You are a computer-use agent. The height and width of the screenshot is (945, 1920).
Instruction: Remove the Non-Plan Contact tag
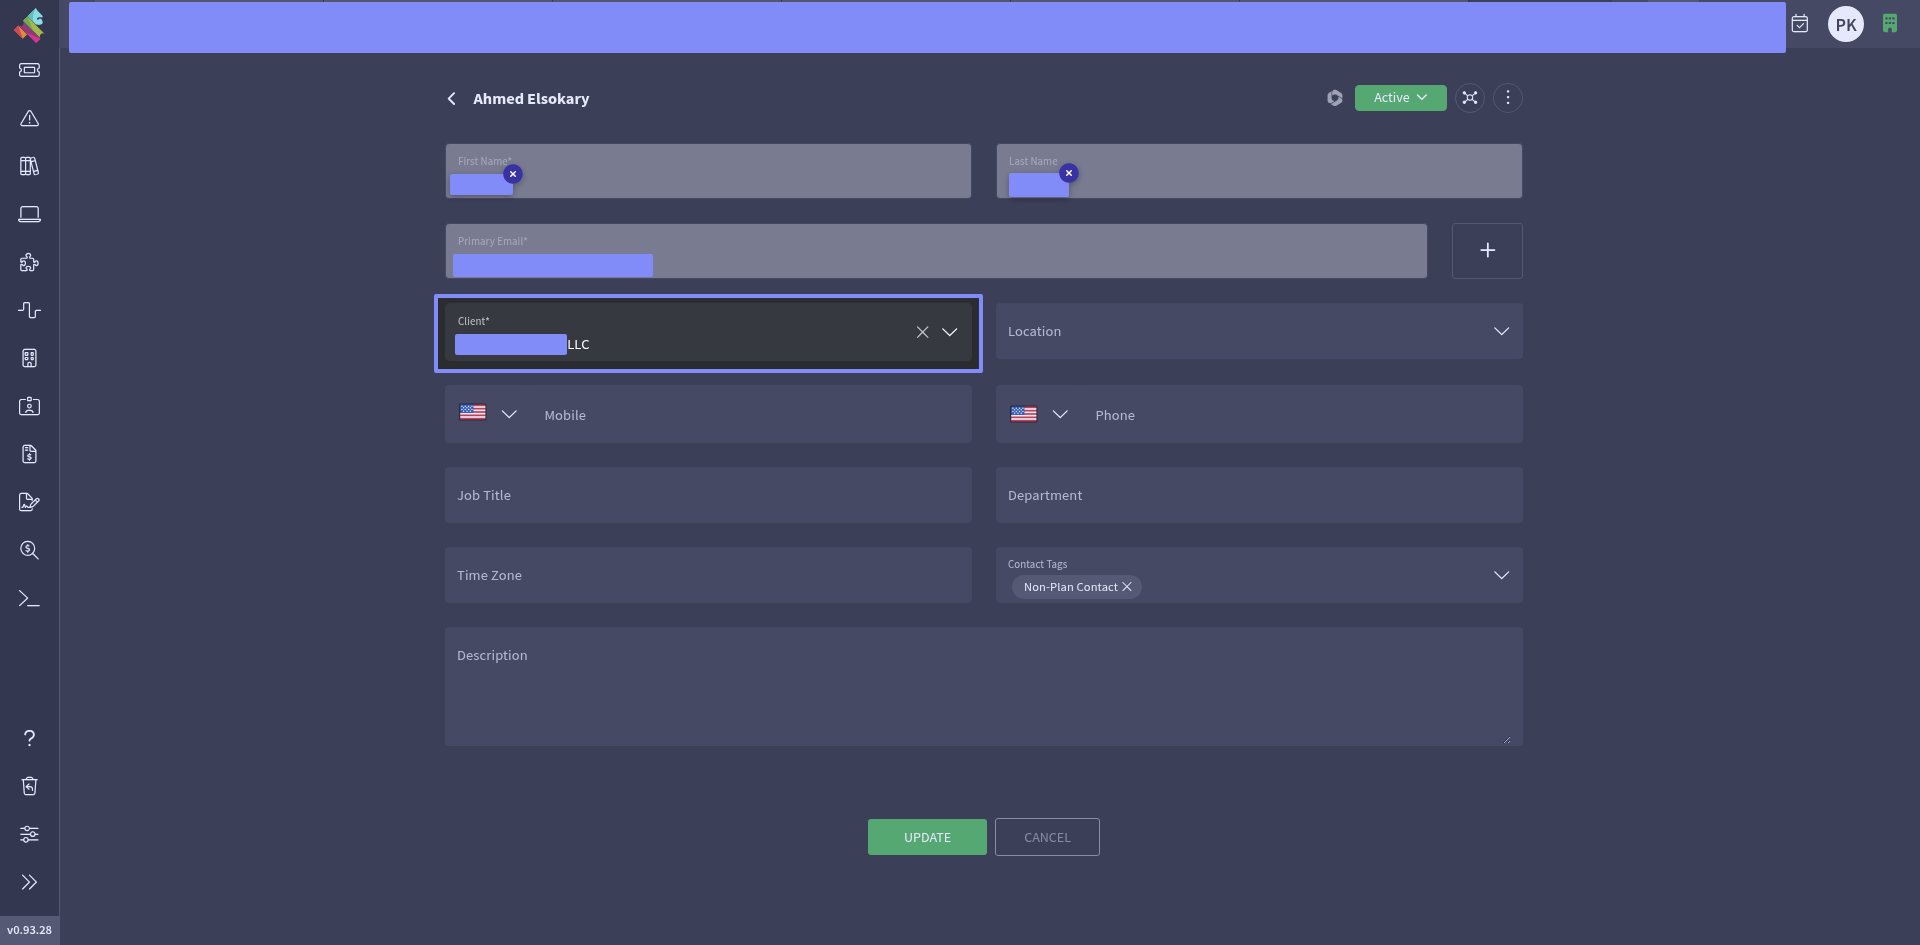pos(1127,587)
